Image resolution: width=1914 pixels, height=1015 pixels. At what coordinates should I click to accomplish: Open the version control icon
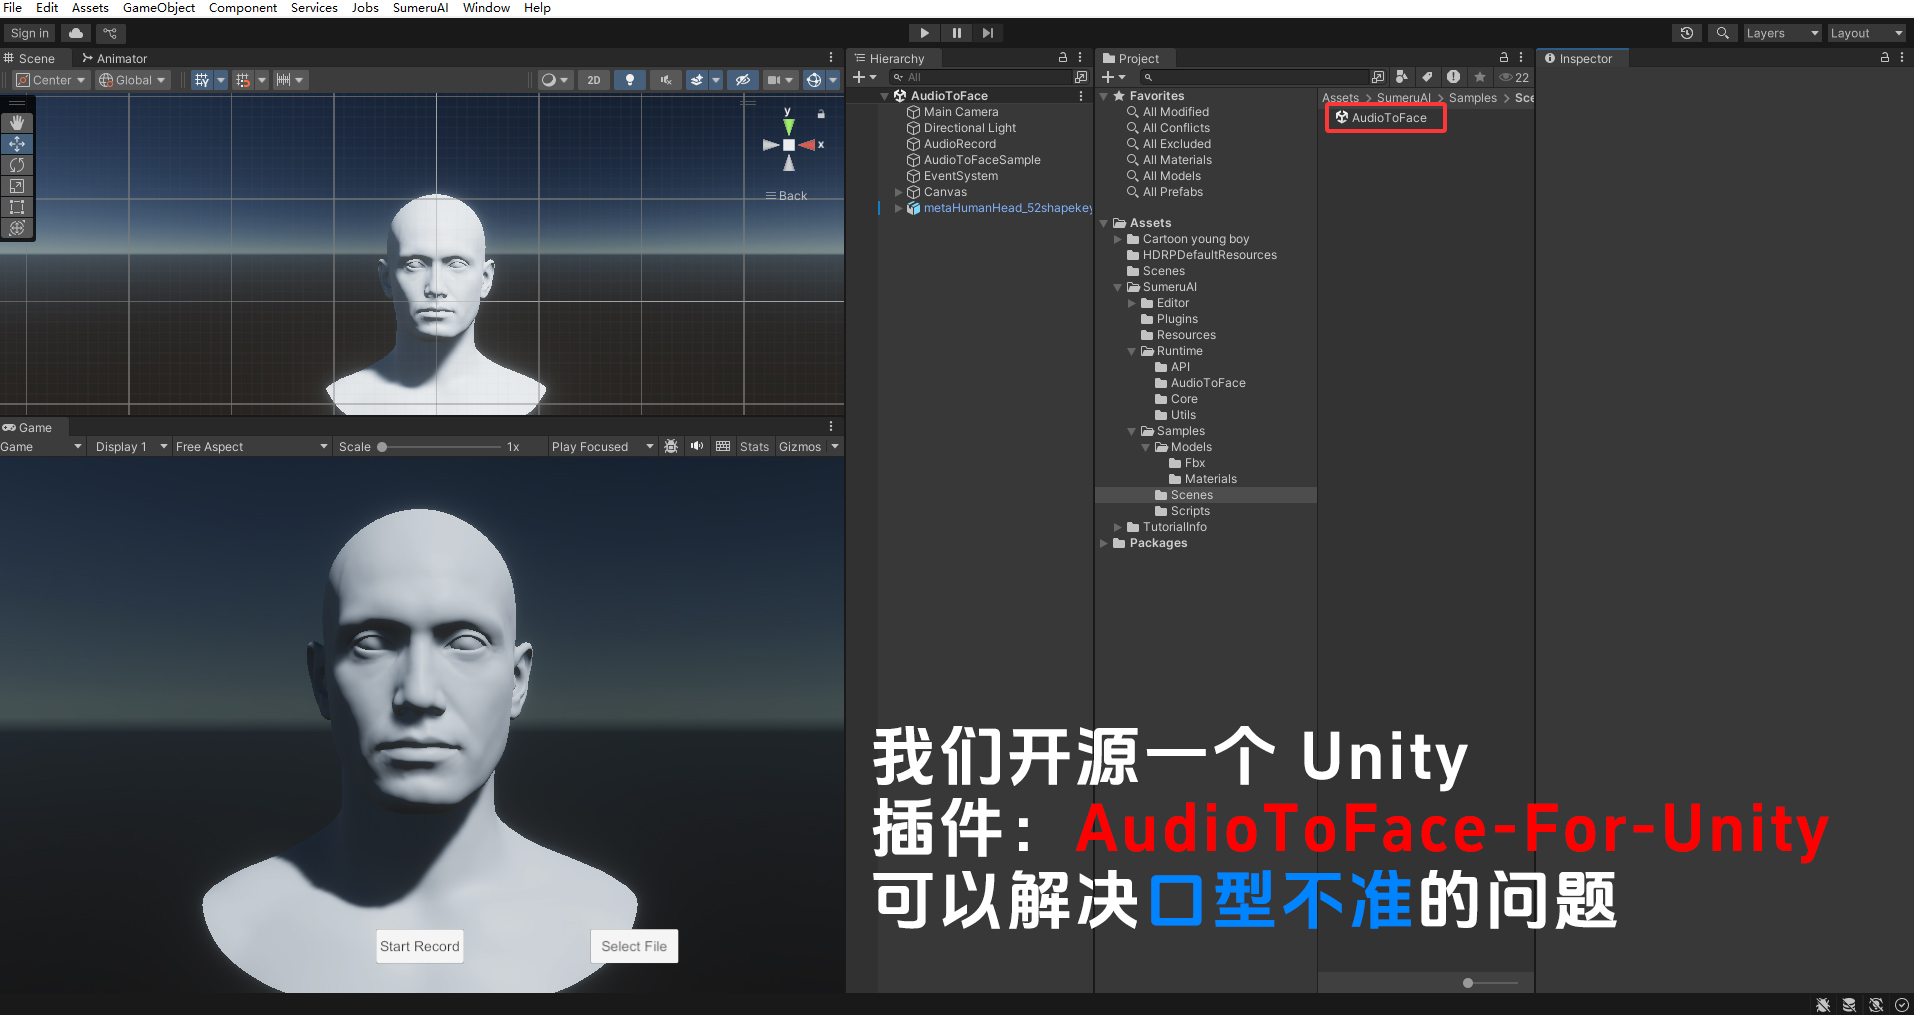[x=110, y=33]
